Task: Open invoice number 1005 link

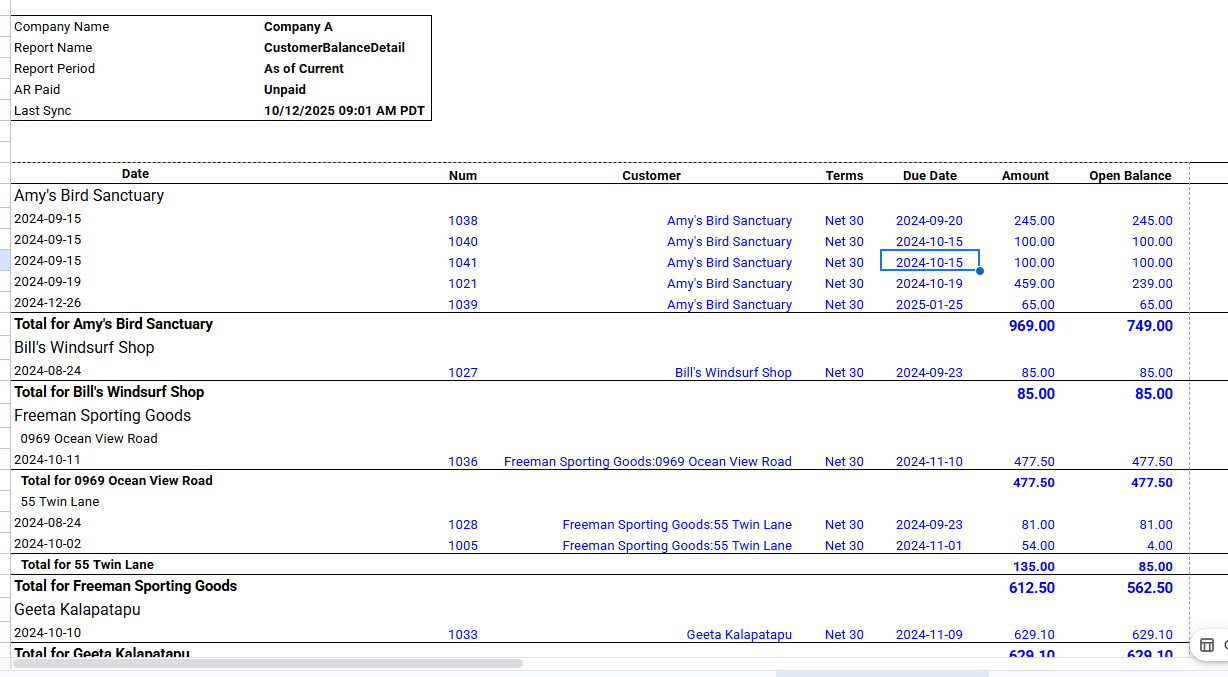Action: pos(463,546)
